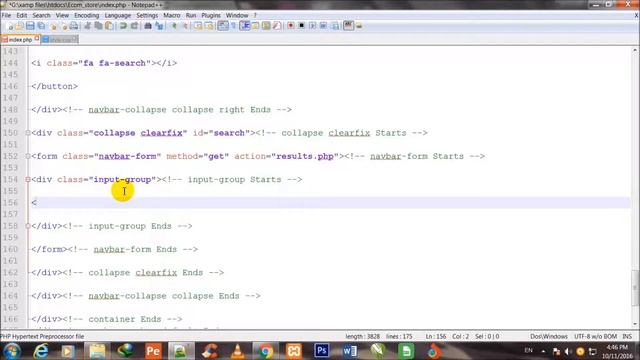640x360 pixels.
Task: Toggle Show All Characters toolbar icon
Action: tap(233, 26)
